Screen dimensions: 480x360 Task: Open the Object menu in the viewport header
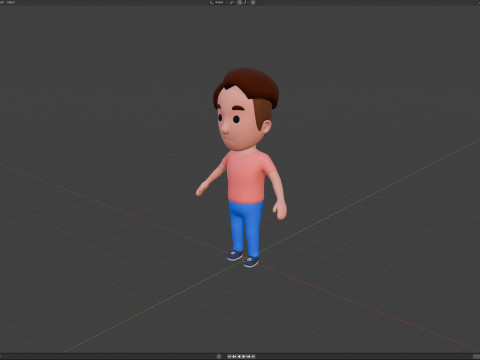(11, 2)
